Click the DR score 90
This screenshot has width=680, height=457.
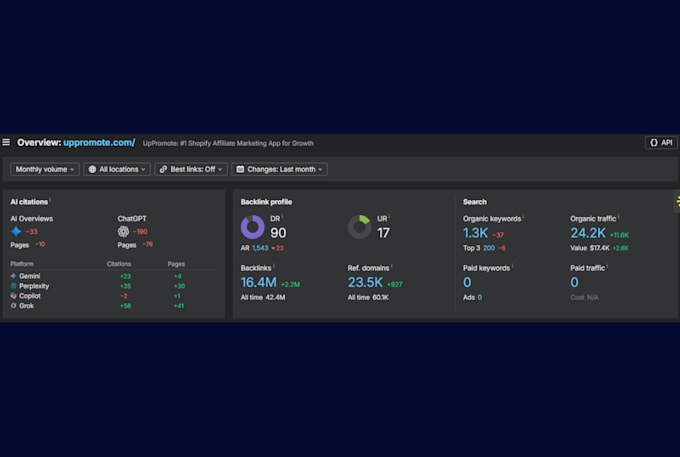278,233
